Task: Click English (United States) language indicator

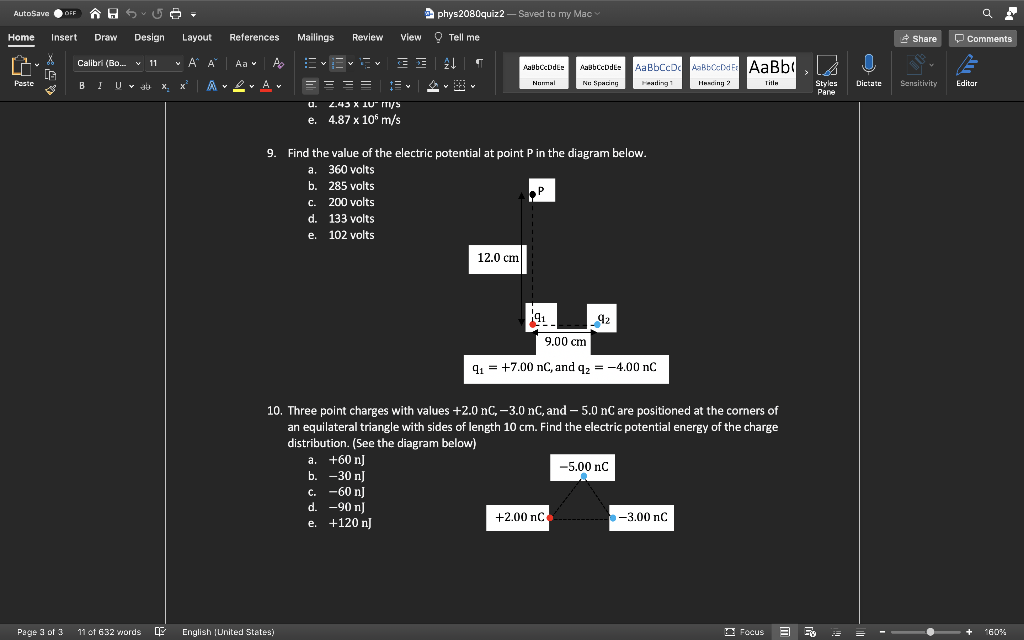Action: pyautogui.click(x=228, y=632)
